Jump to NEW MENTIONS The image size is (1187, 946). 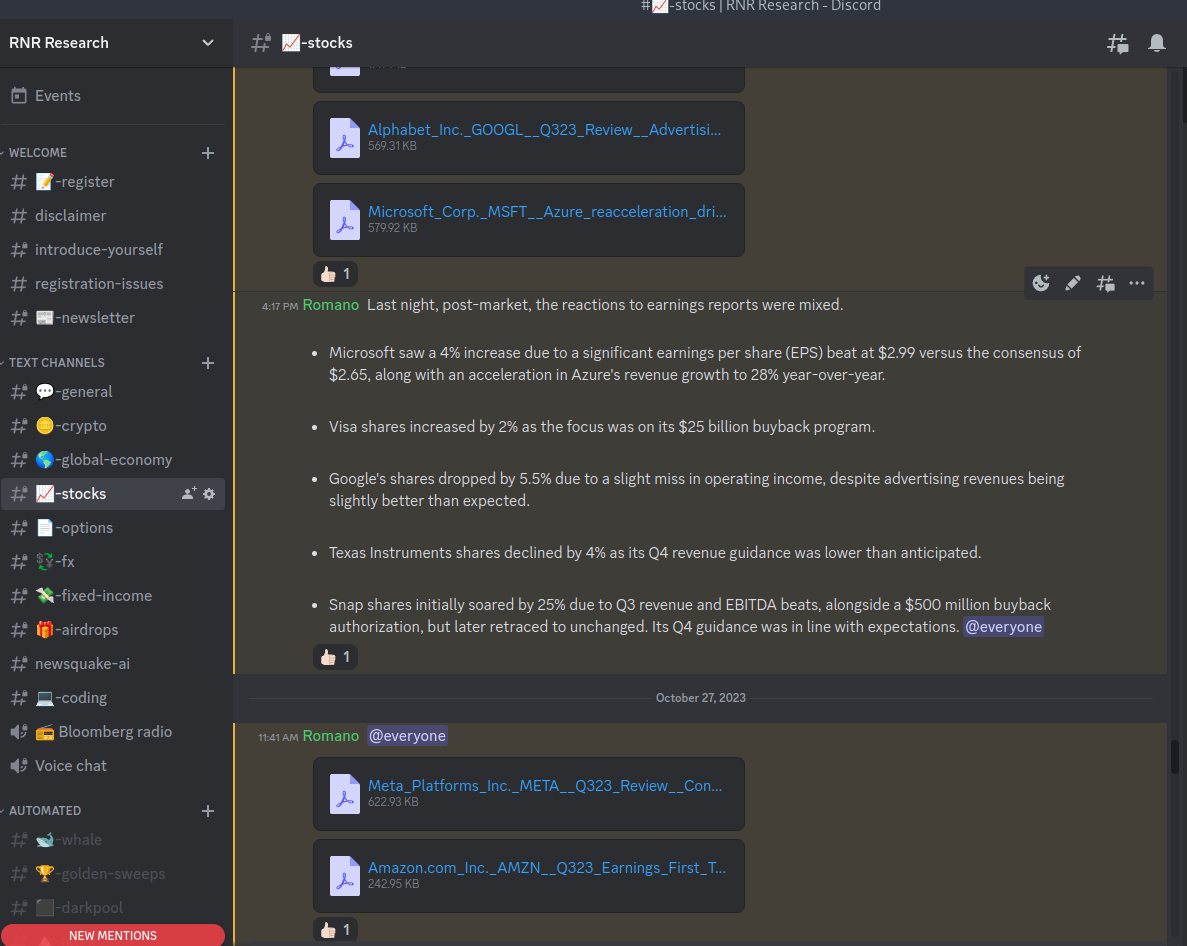coord(113,935)
